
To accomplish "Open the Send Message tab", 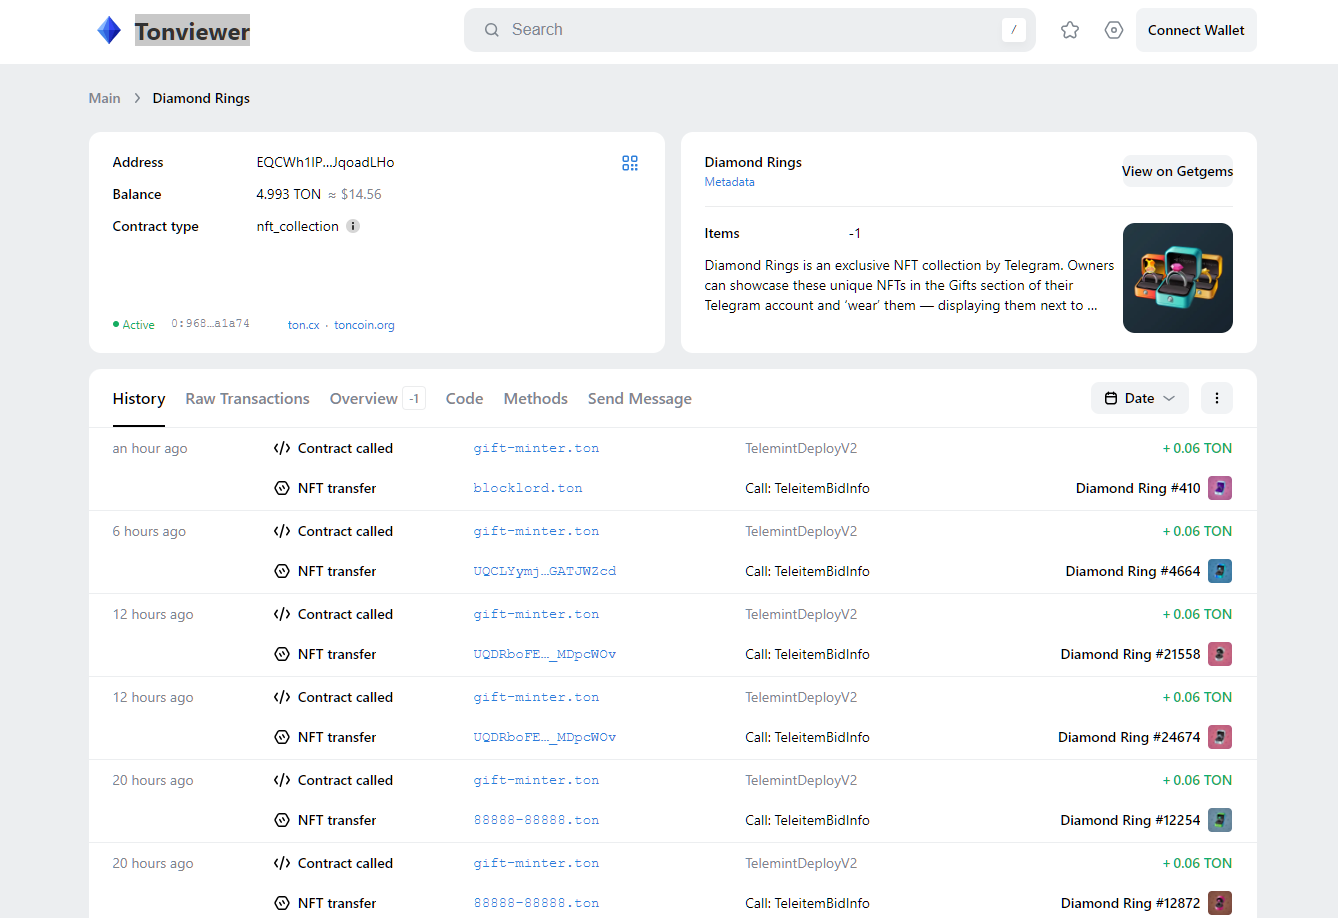I will [640, 398].
